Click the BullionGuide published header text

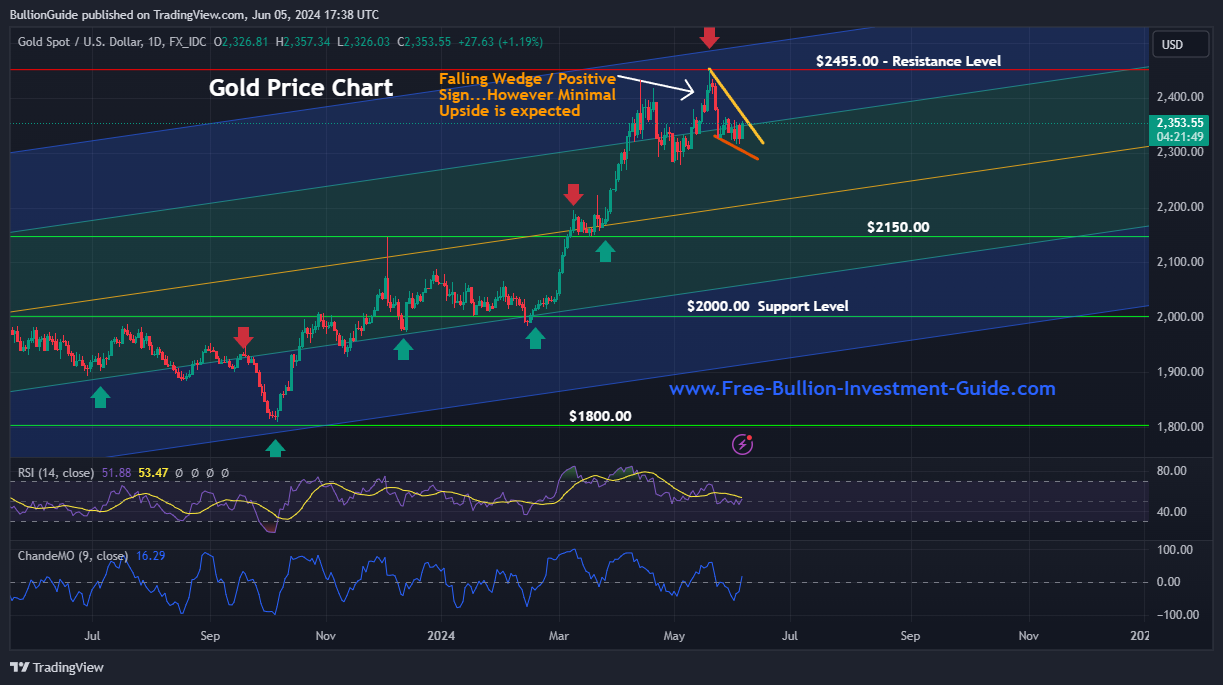pos(194,14)
